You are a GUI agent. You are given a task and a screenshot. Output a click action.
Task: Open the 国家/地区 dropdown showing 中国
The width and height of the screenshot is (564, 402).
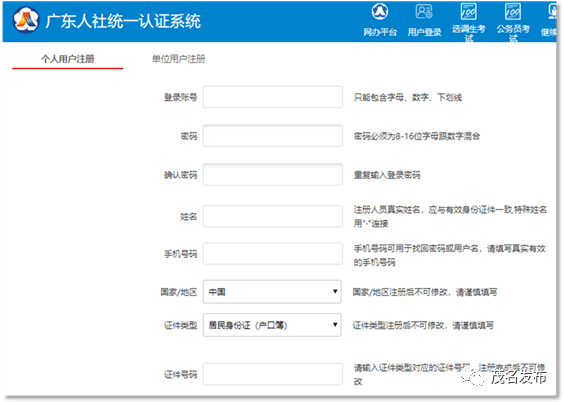coord(272,292)
